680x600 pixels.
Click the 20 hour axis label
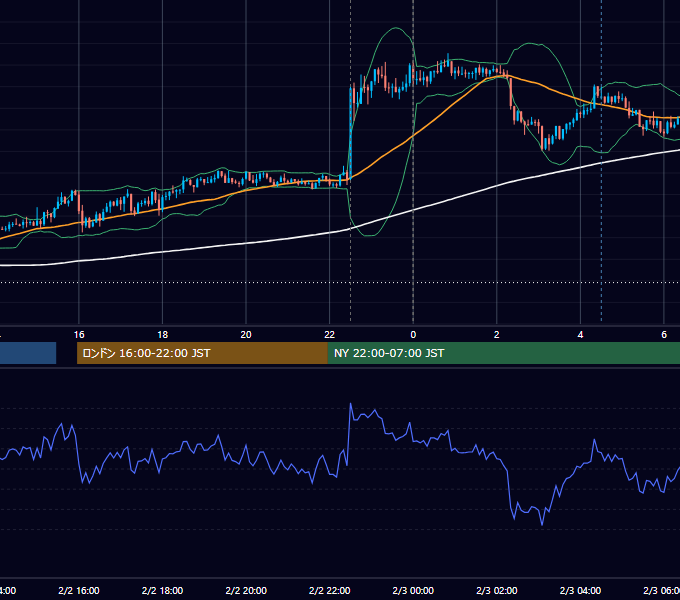click(246, 334)
